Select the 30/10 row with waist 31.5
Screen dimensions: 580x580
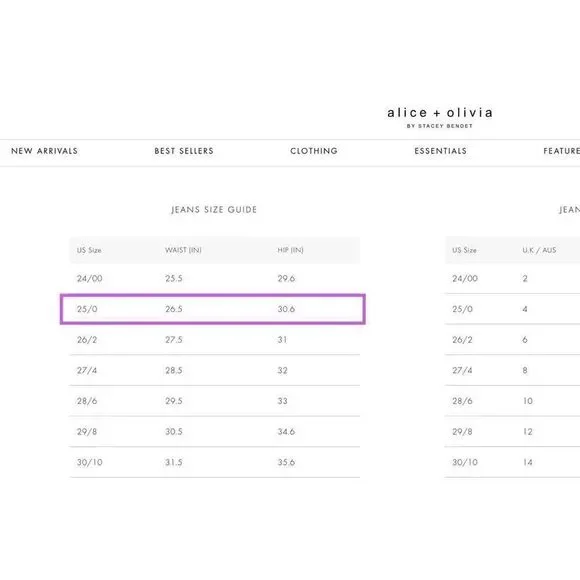pyautogui.click(x=215, y=462)
